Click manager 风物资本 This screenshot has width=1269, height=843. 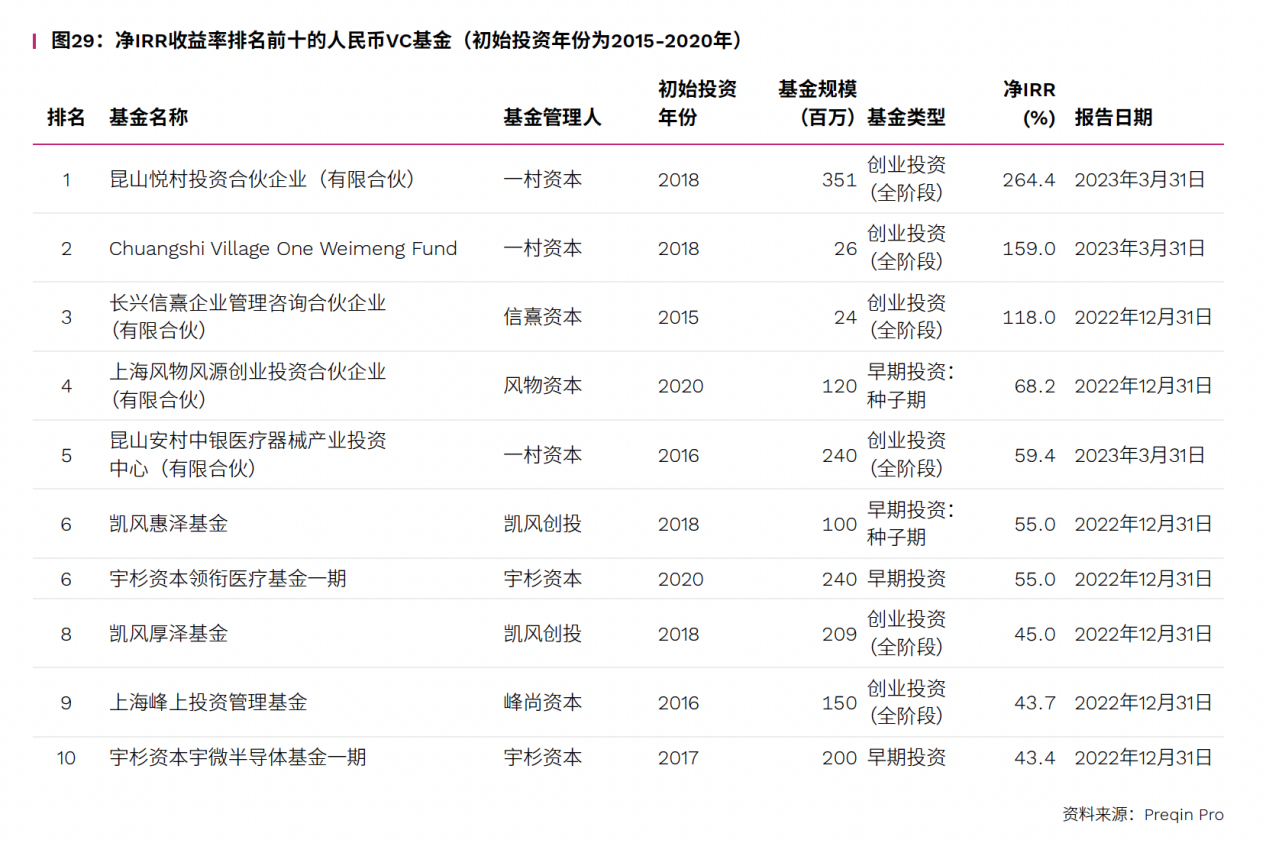[x=542, y=386]
